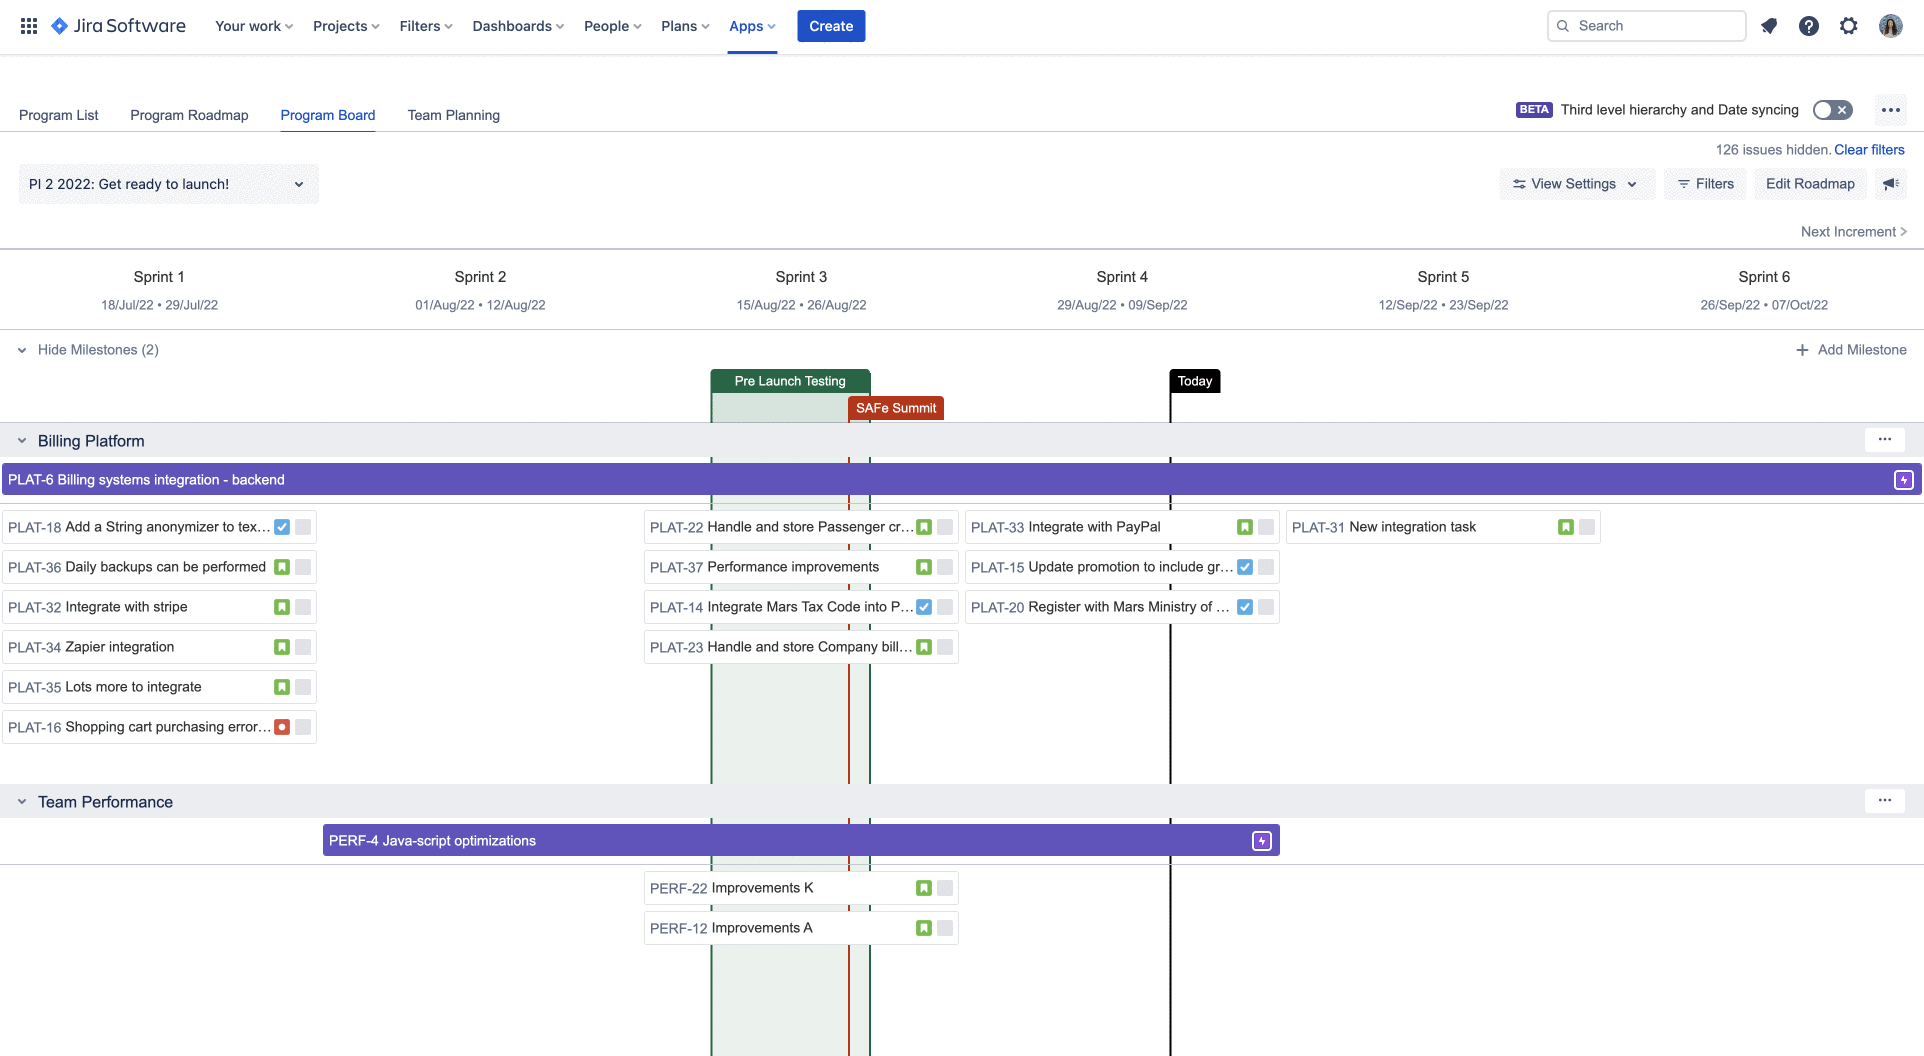Viewport: 1924px width, 1056px height.
Task: Click the Clear filters link
Action: tap(1869, 150)
